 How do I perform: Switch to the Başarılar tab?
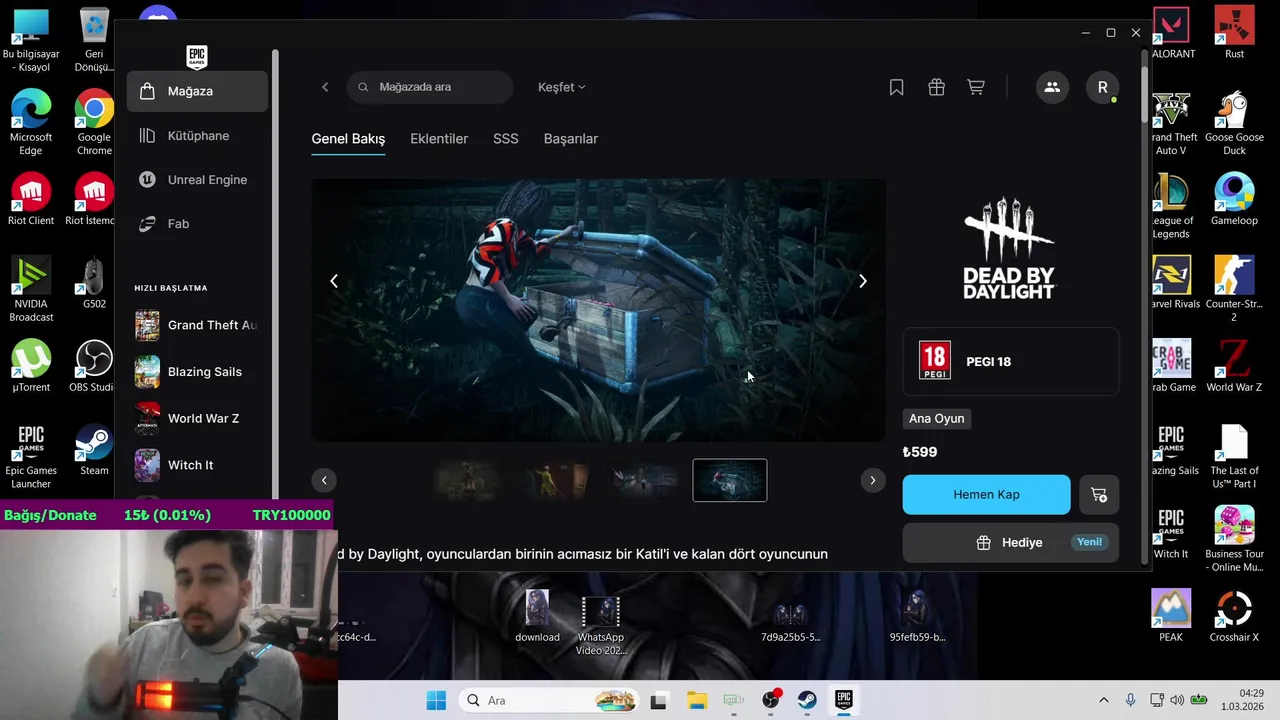571,139
